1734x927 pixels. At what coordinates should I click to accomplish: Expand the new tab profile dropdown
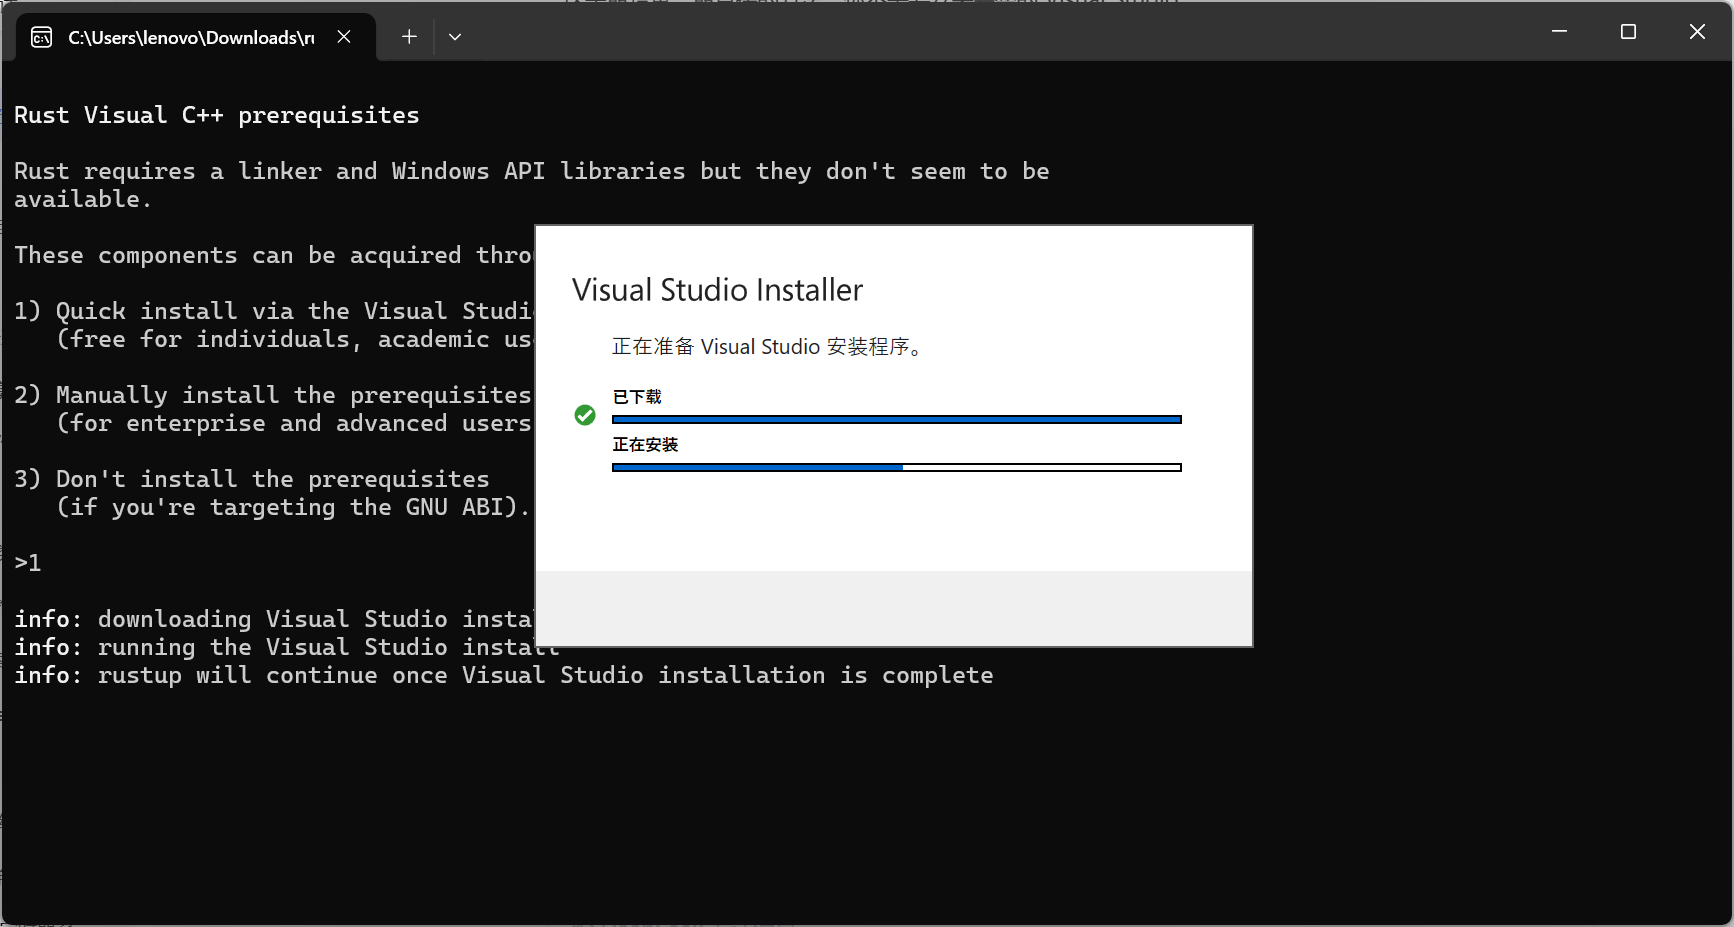(x=455, y=37)
